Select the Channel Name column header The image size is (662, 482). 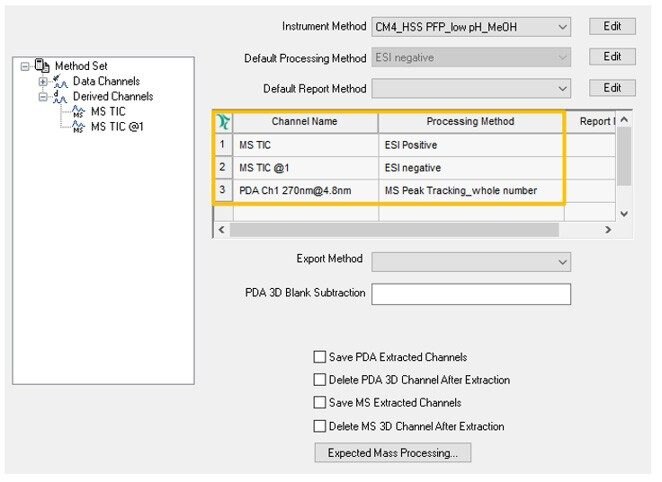click(x=305, y=122)
